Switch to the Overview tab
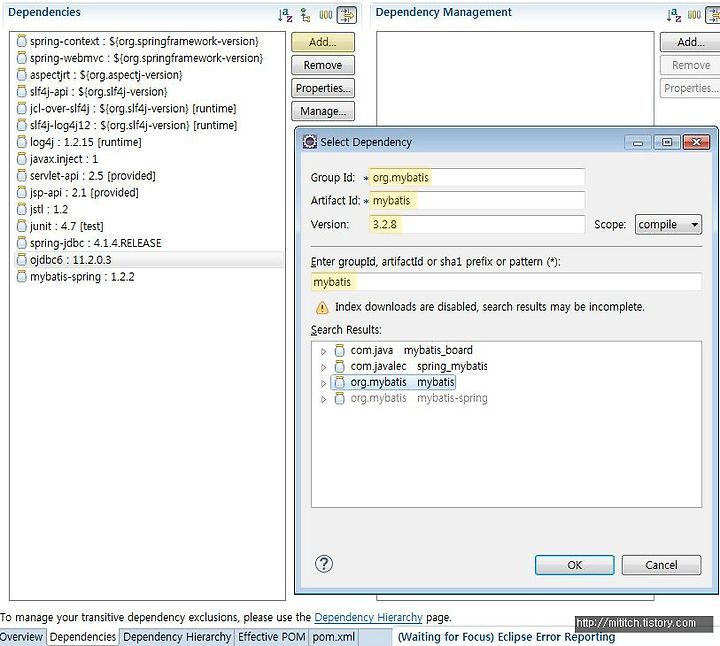This screenshot has height=646, width=720. (x=22, y=637)
